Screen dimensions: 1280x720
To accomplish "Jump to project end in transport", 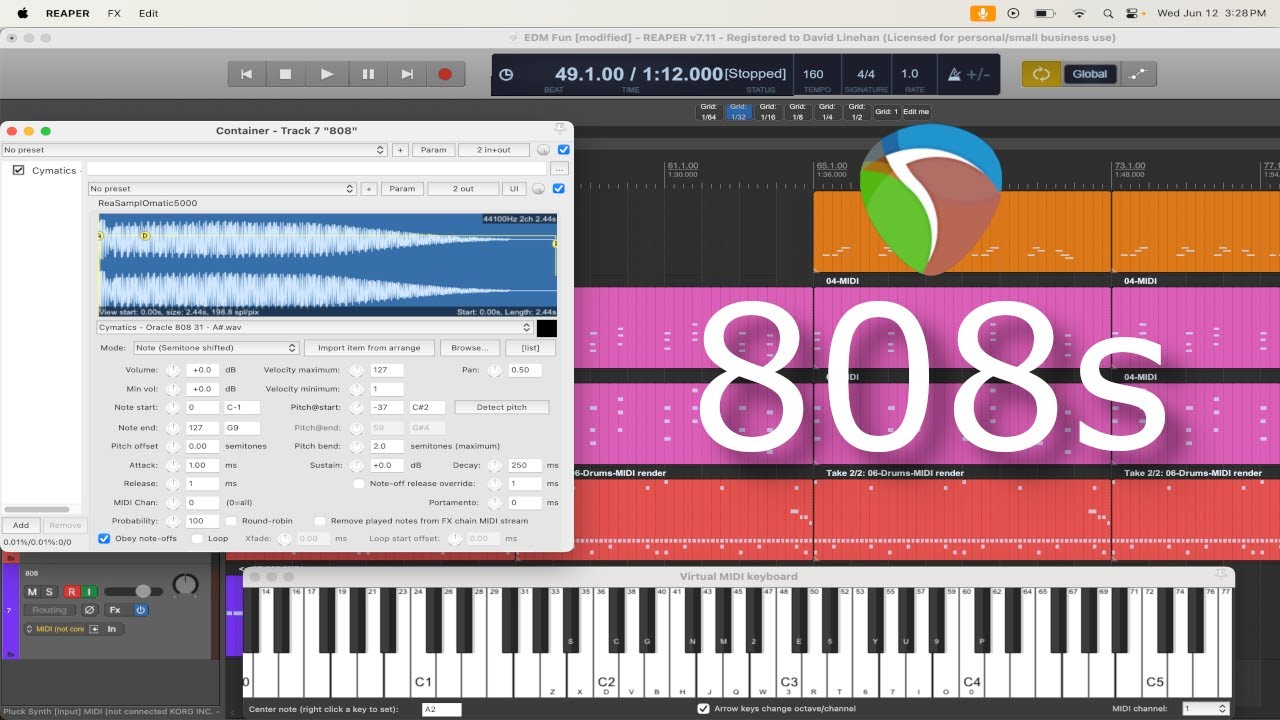I will point(406,74).
